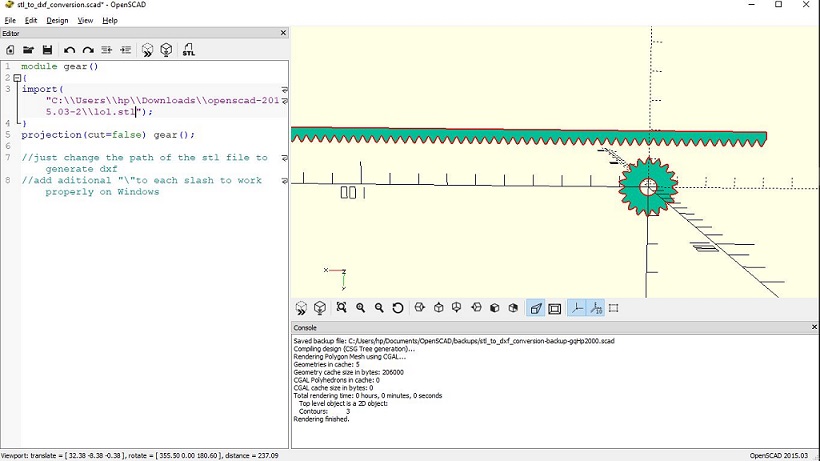Switch to the Bottom view
This screenshot has height=461, width=820.
[457, 308]
